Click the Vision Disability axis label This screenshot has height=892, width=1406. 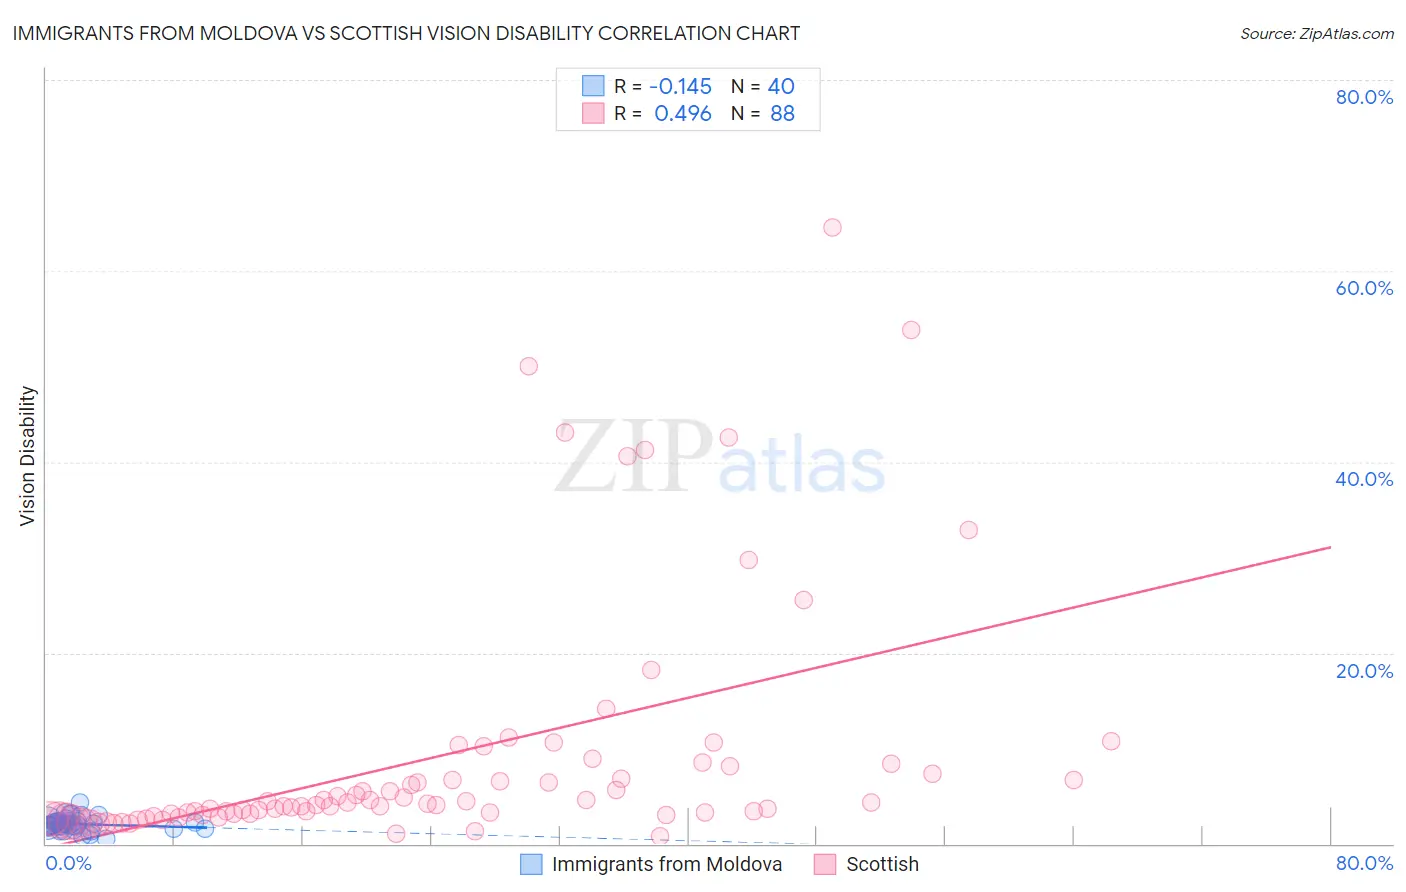coord(28,456)
